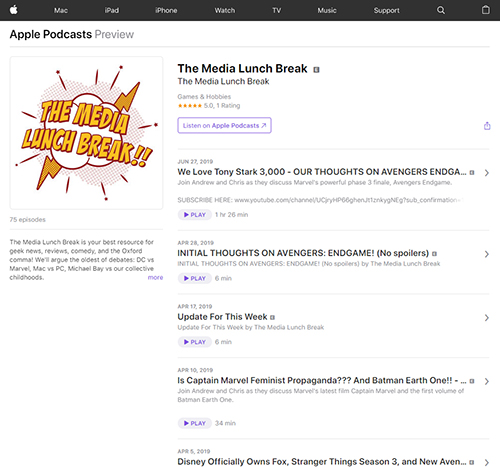
Task: Click the '1 hr 26 min' duration
Action: 231,215
